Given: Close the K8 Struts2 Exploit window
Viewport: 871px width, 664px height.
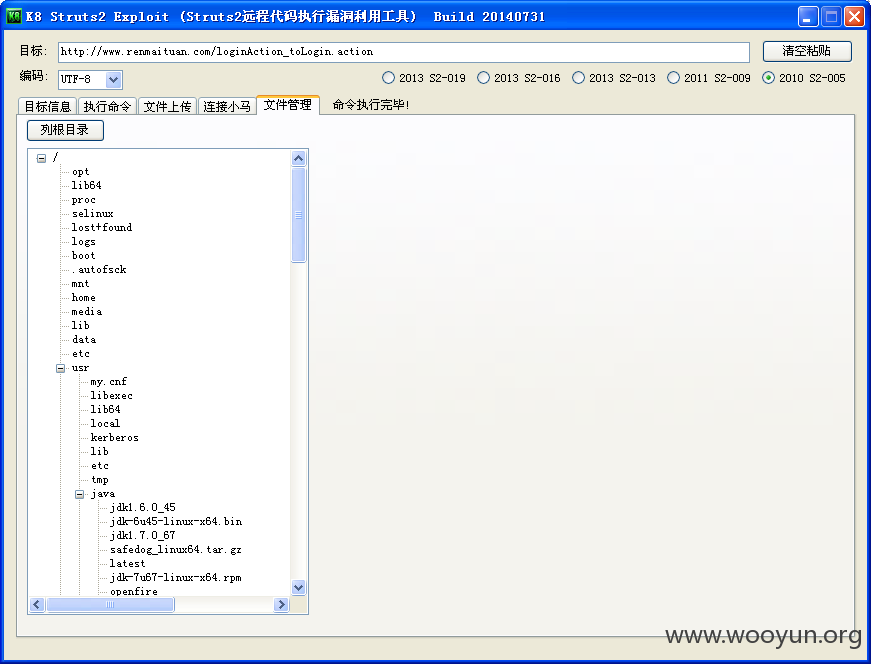Looking at the screenshot, I should coord(854,17).
